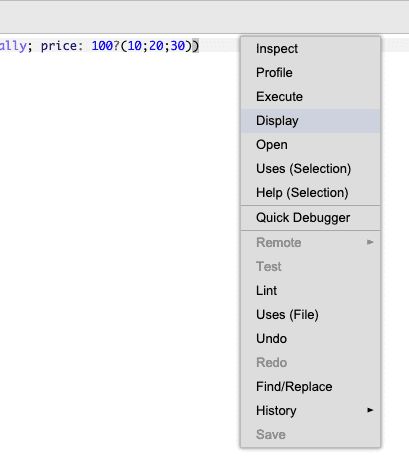Choose Inspect from the context menu

(310, 49)
